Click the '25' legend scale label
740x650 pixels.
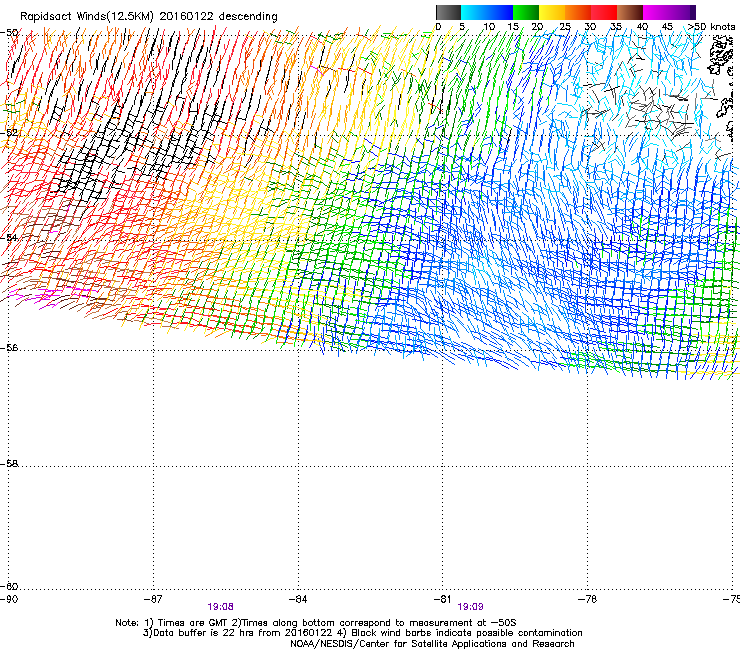pos(565,27)
